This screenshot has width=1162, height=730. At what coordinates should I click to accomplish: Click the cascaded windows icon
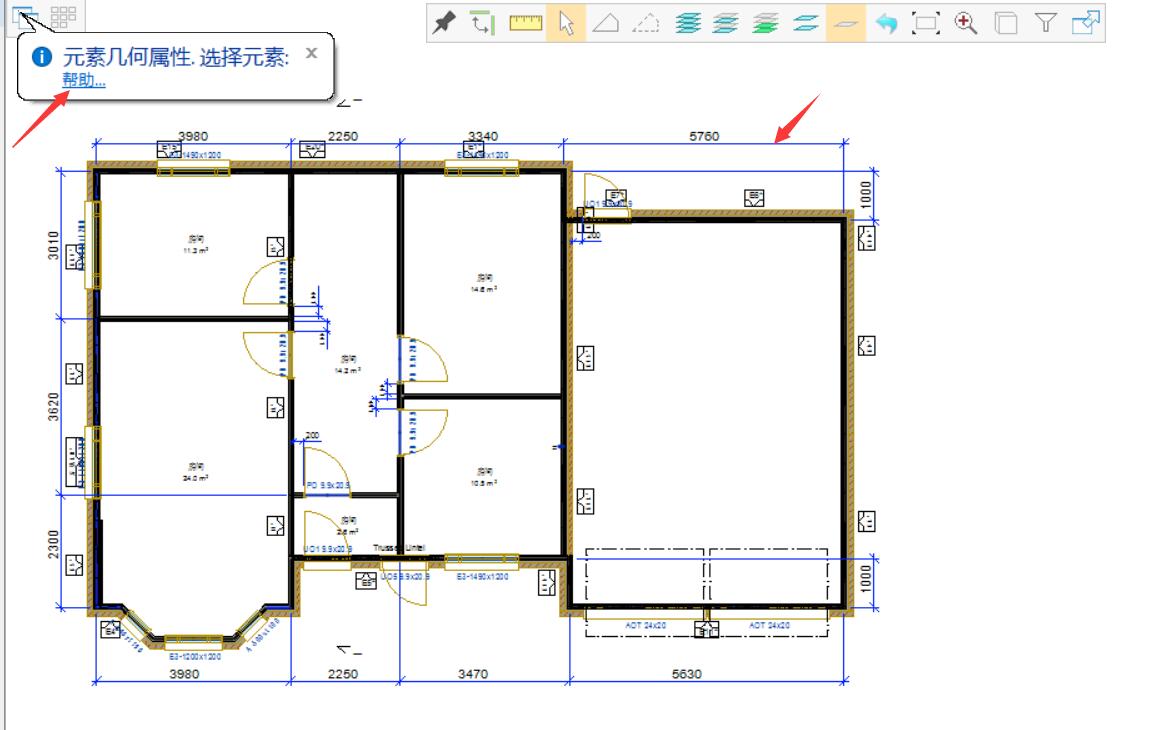(x=24, y=16)
